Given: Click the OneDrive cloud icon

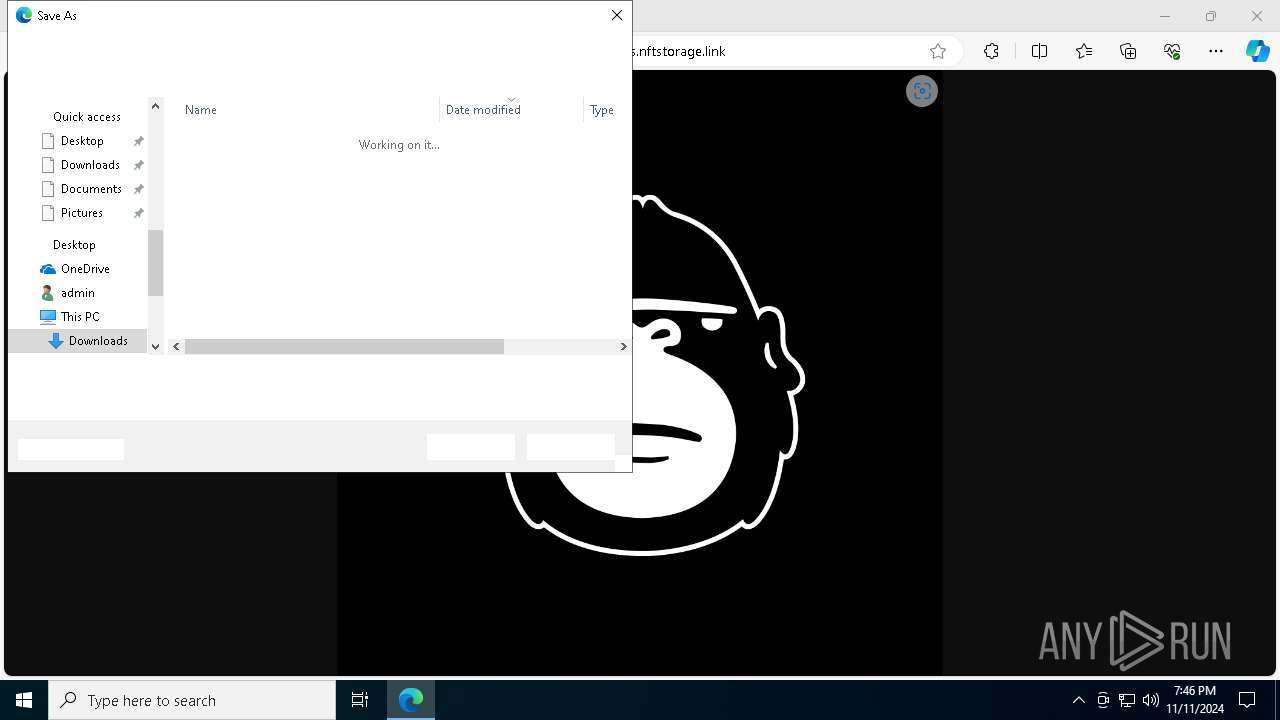Looking at the screenshot, I should tap(48, 269).
